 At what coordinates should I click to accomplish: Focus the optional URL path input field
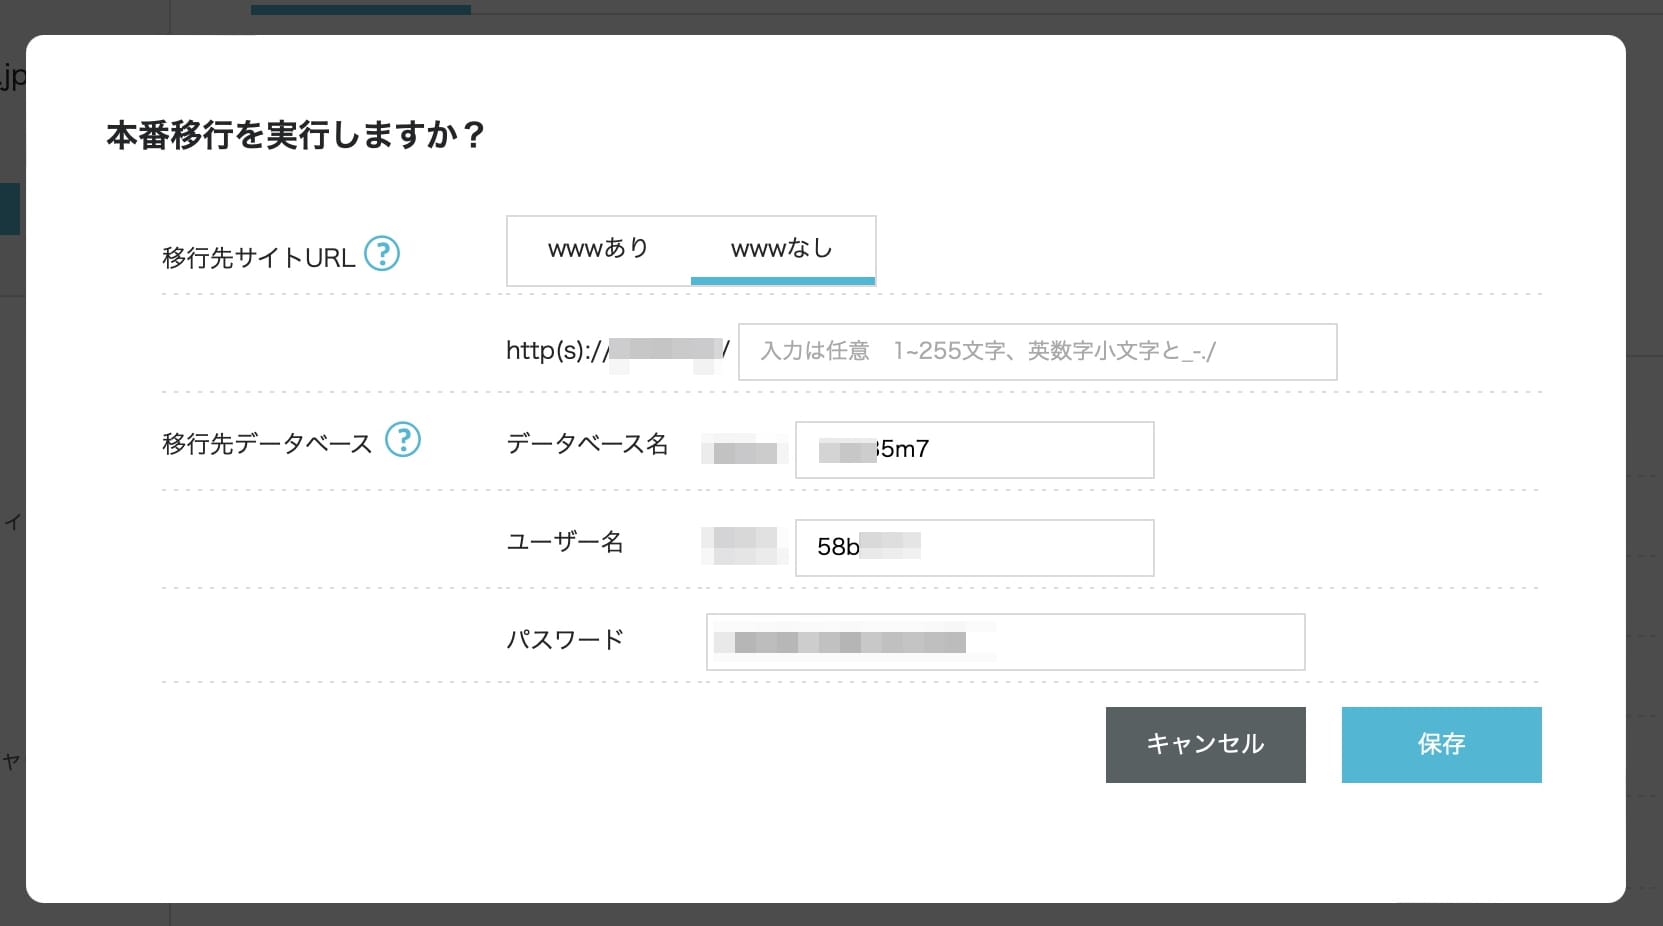click(x=1037, y=352)
